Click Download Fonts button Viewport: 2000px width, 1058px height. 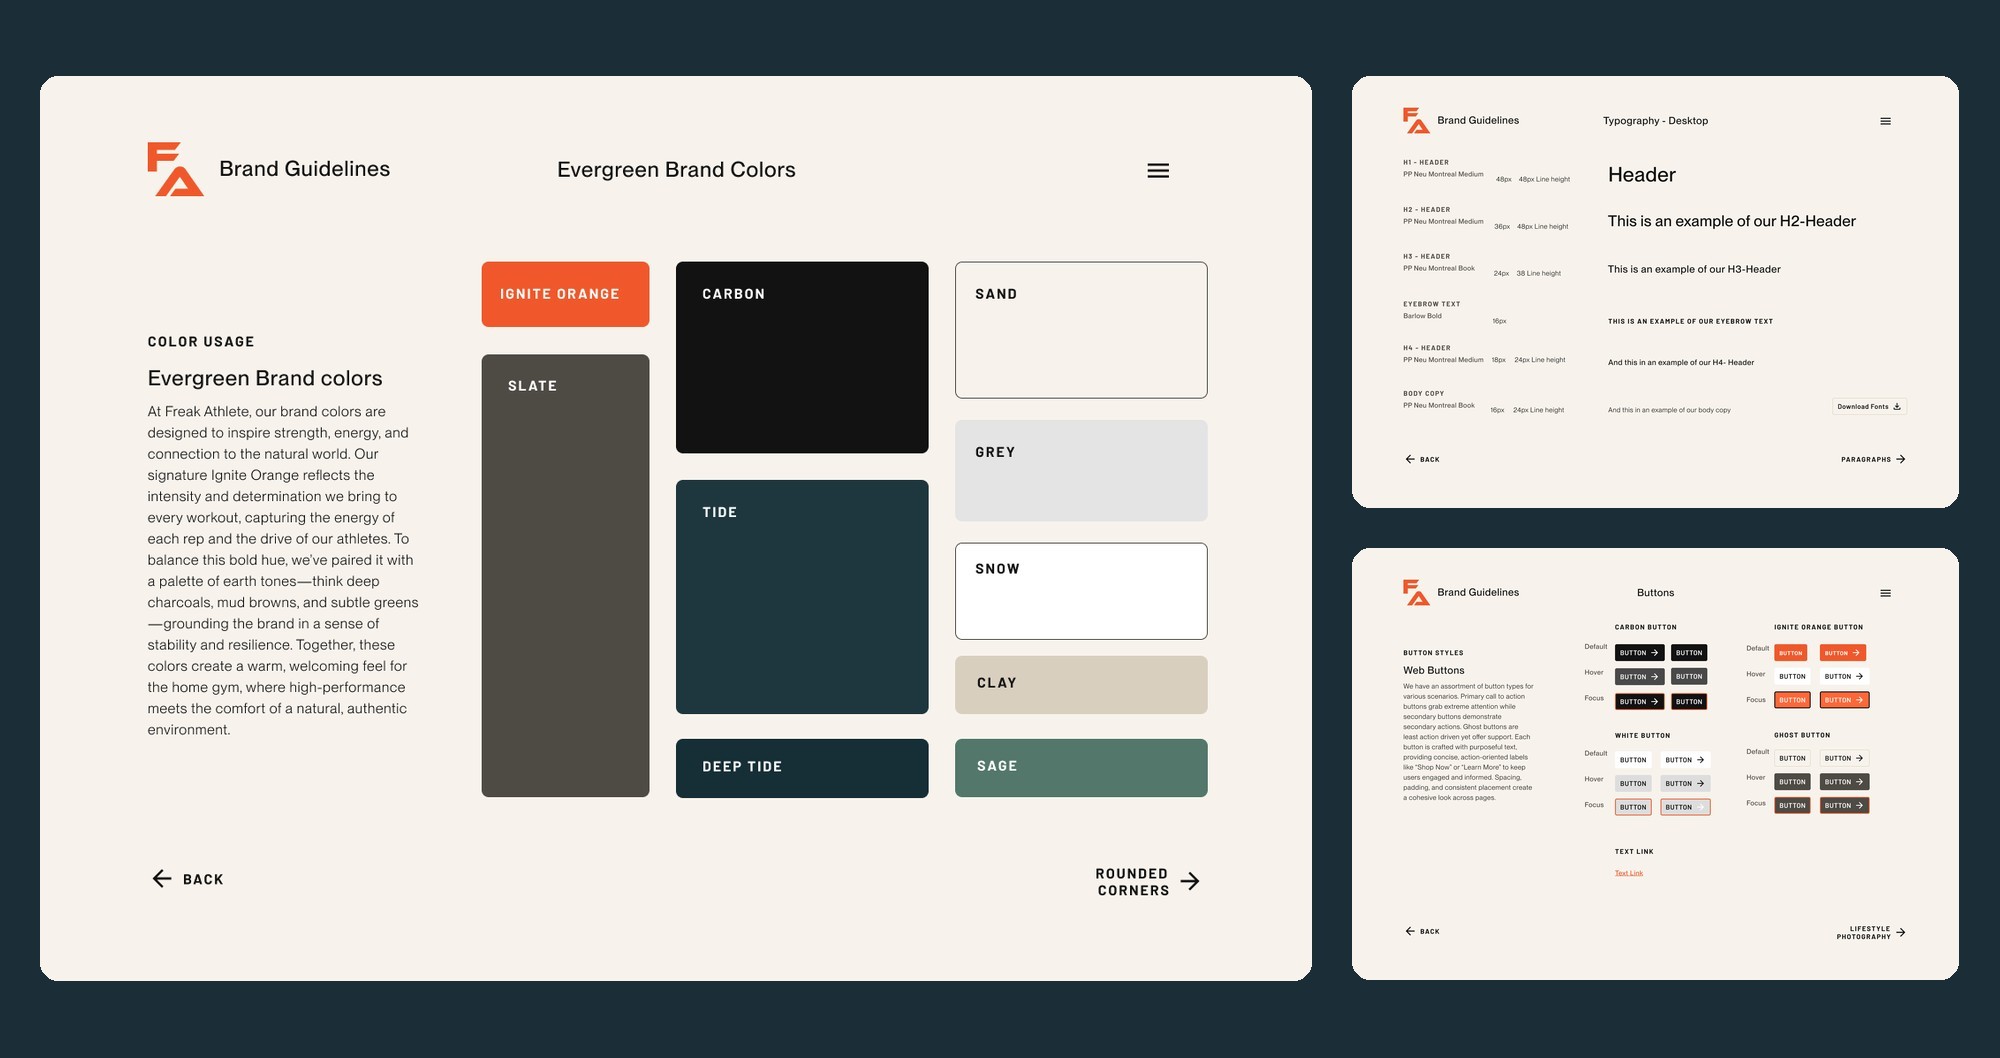[1869, 406]
